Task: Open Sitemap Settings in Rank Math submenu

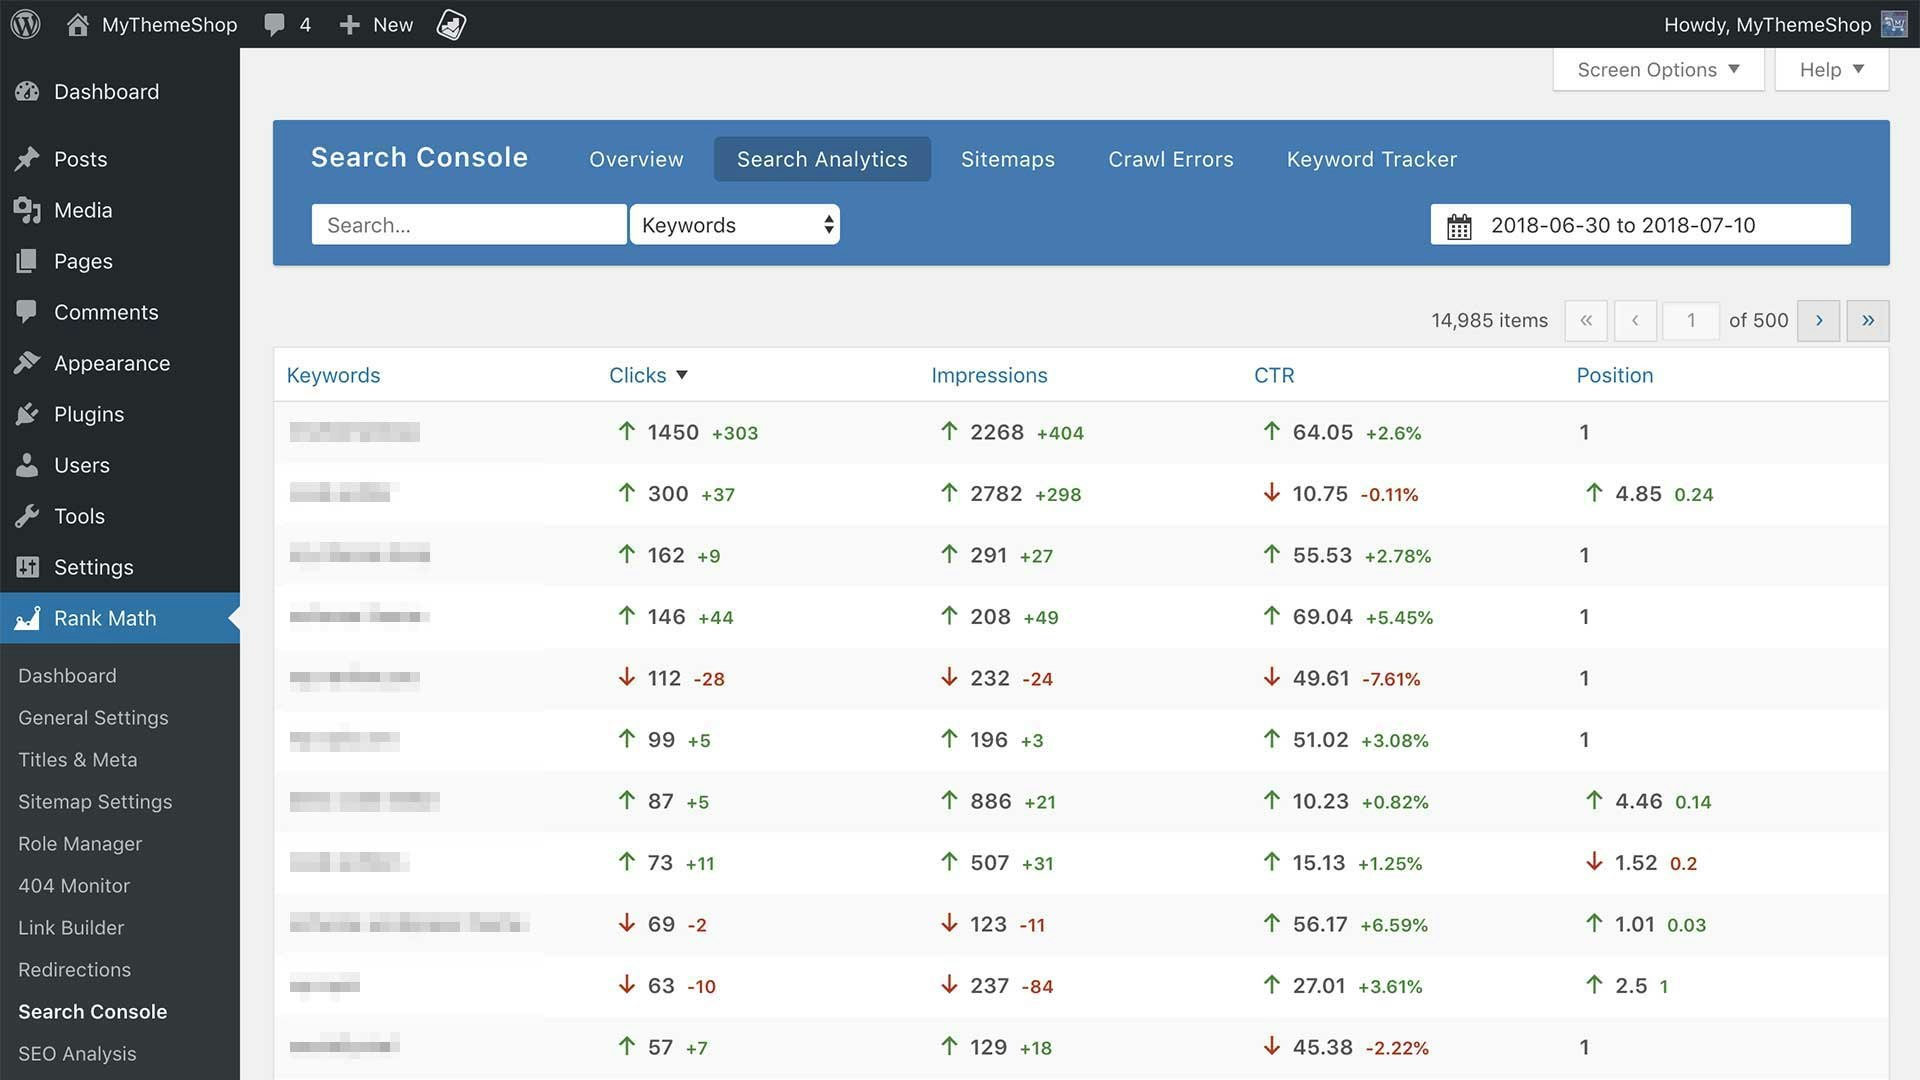Action: click(x=95, y=802)
